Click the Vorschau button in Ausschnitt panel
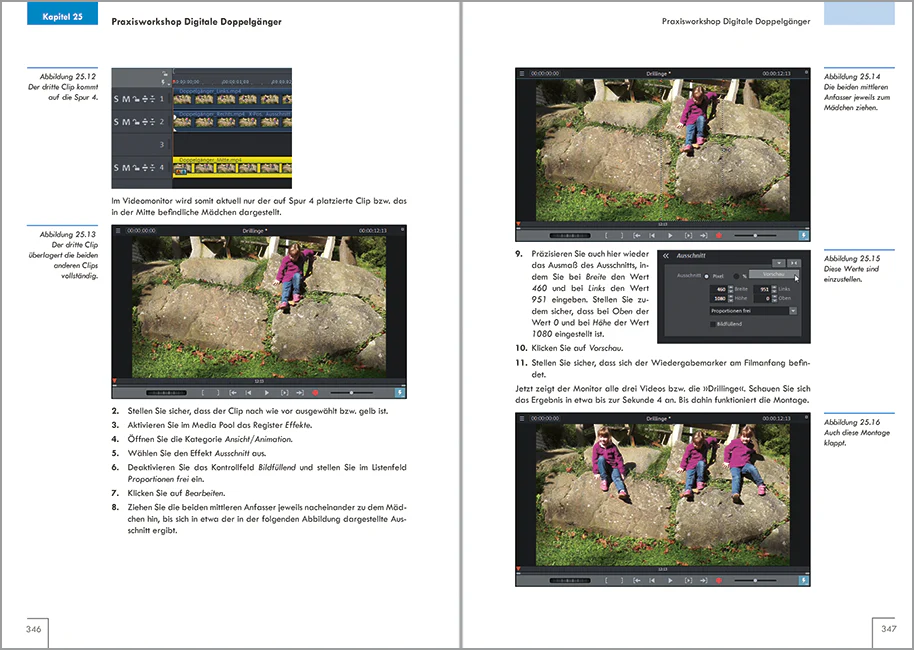 (774, 274)
